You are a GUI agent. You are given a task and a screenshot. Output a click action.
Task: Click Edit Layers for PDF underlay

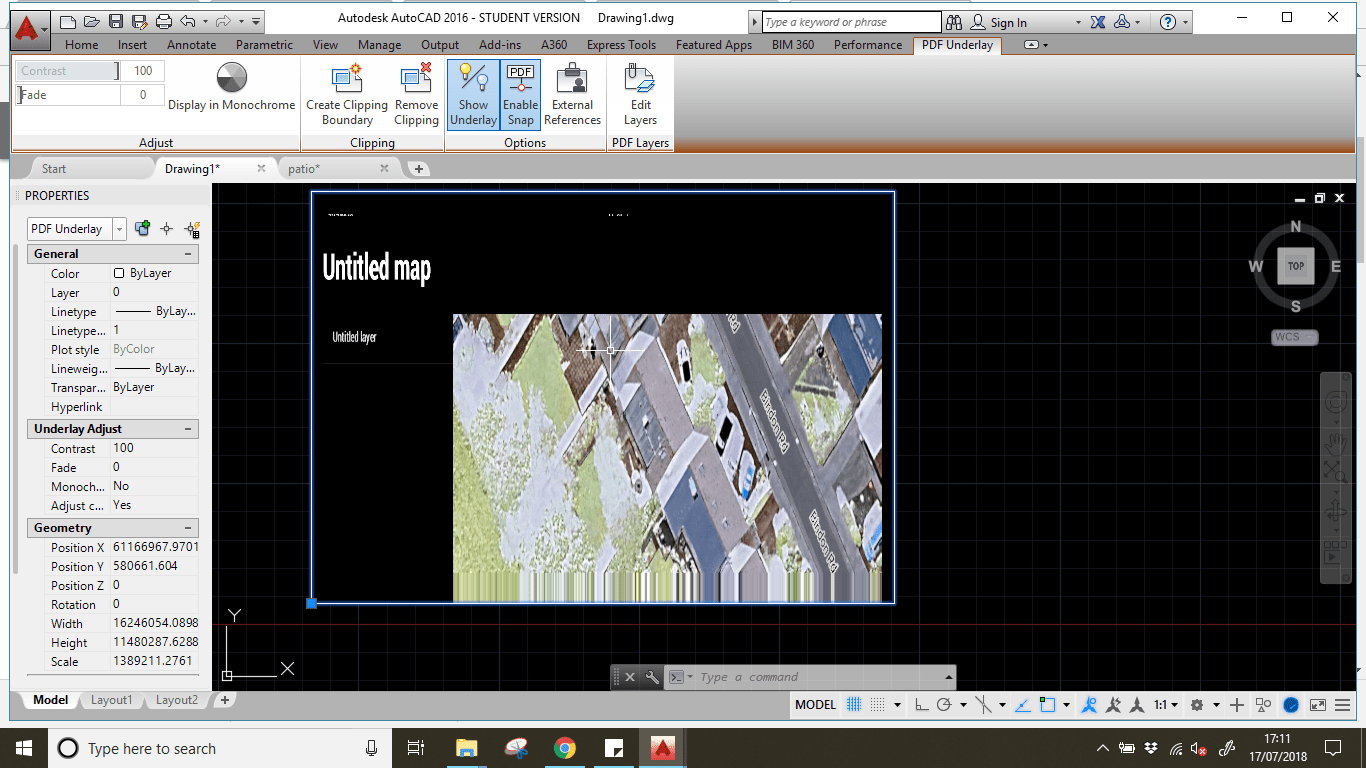pyautogui.click(x=640, y=80)
